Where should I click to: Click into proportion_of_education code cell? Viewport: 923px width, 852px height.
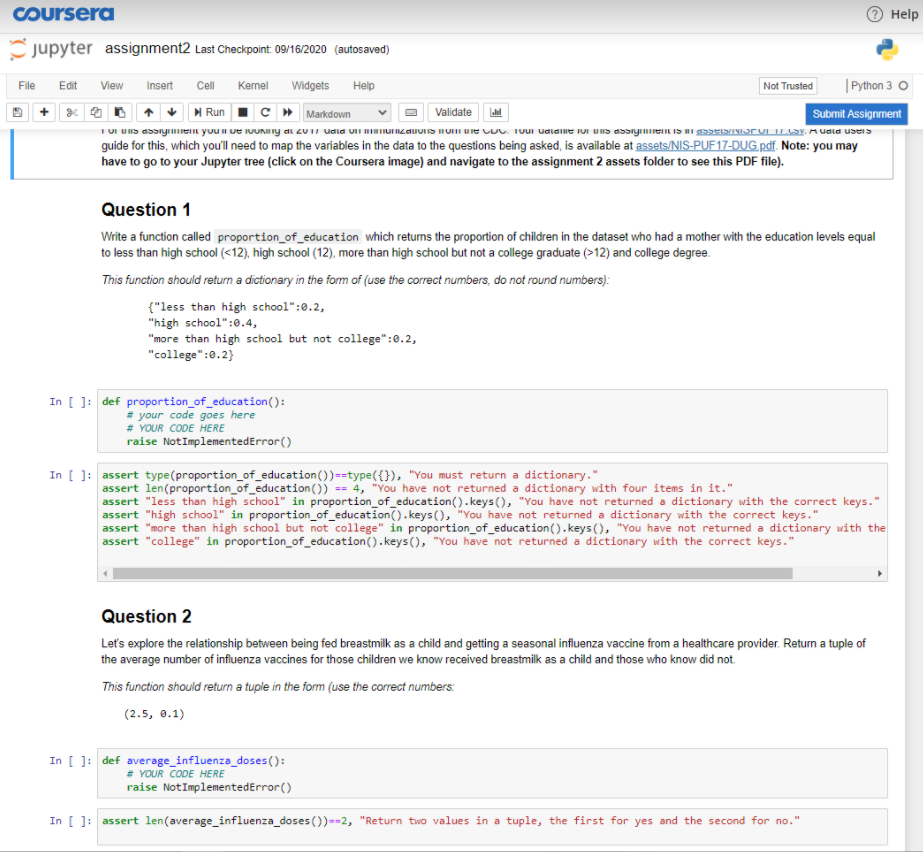tap(492, 421)
